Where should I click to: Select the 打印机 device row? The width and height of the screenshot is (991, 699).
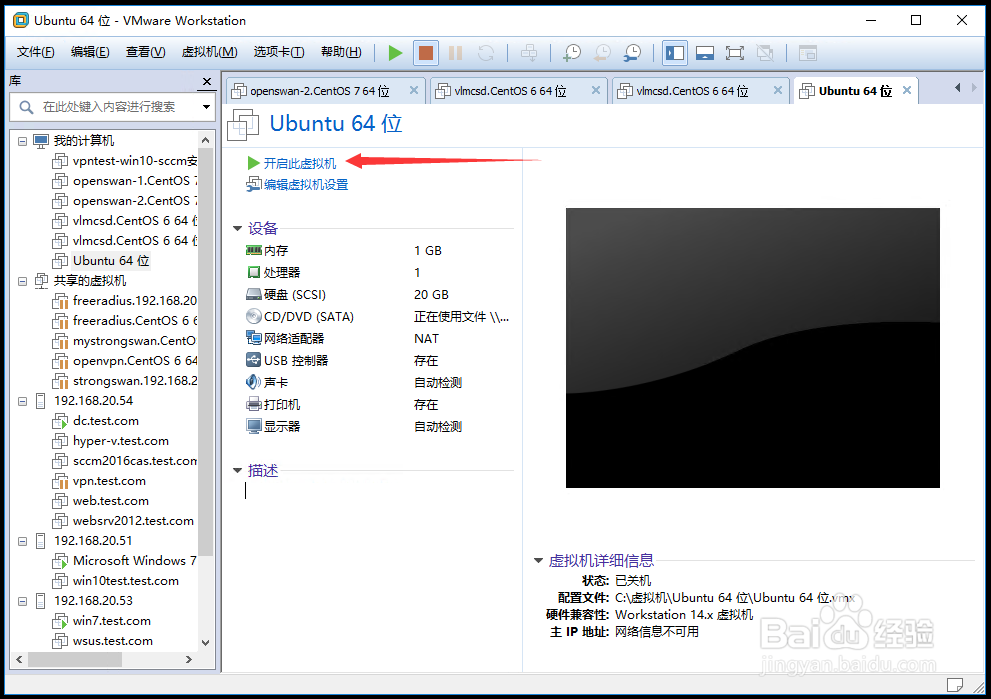[x=377, y=404]
